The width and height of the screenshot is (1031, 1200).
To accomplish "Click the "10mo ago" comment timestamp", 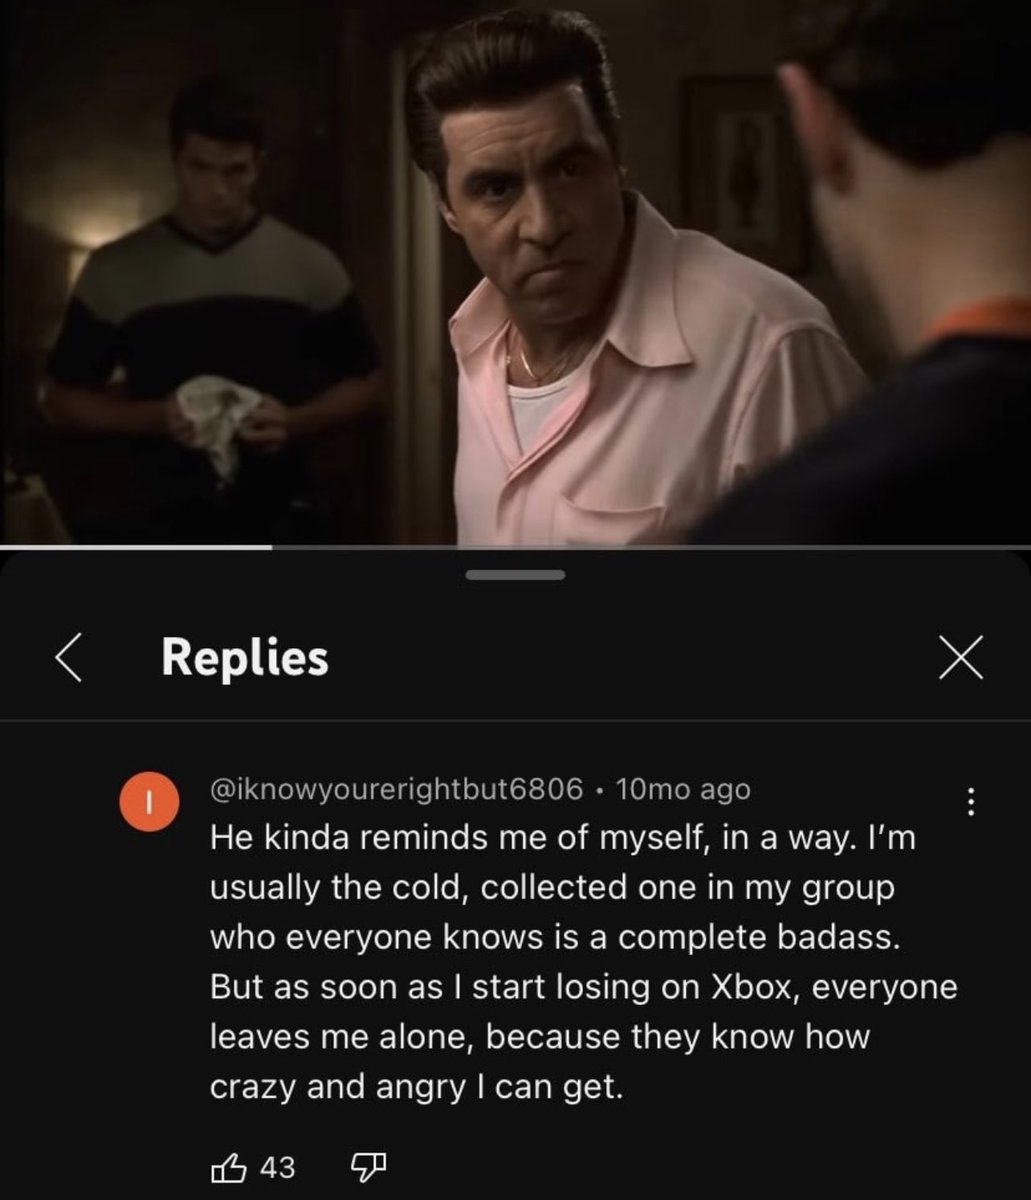I will [682, 789].
